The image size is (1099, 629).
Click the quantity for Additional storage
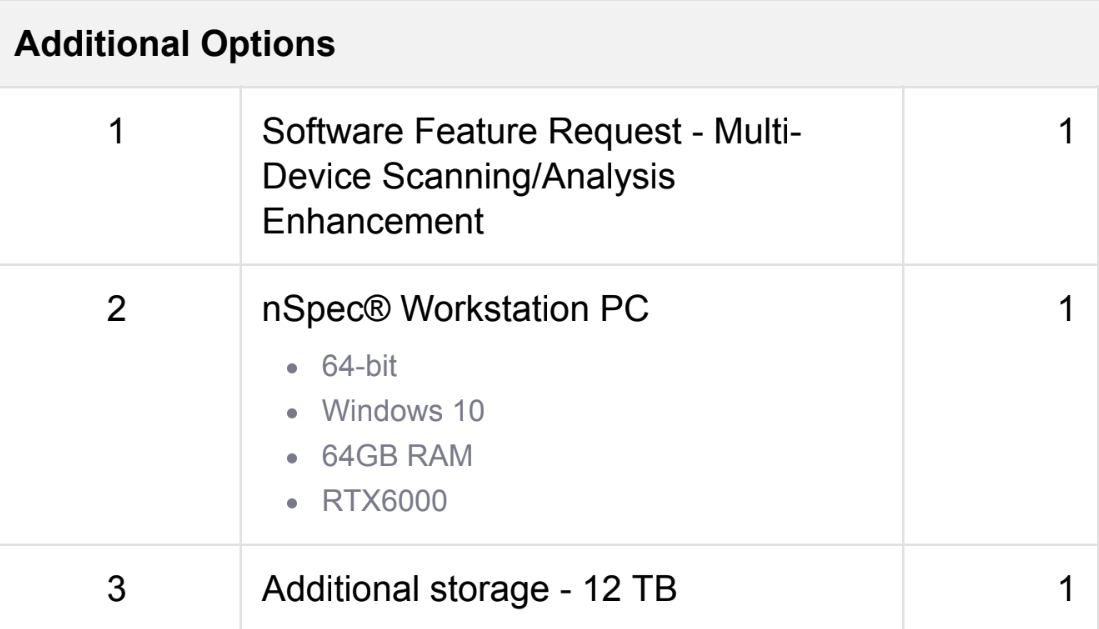point(1064,589)
